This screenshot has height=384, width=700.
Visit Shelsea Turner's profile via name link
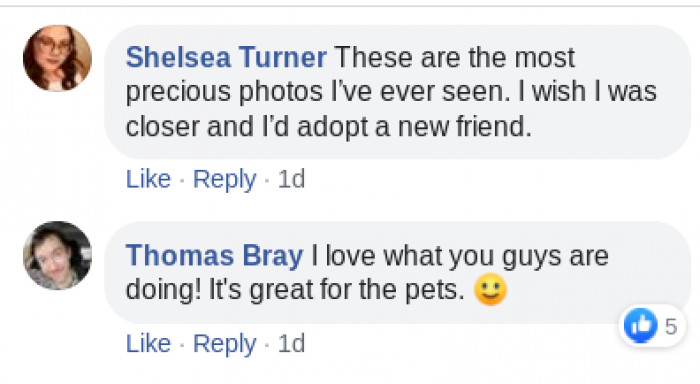[x=226, y=58]
